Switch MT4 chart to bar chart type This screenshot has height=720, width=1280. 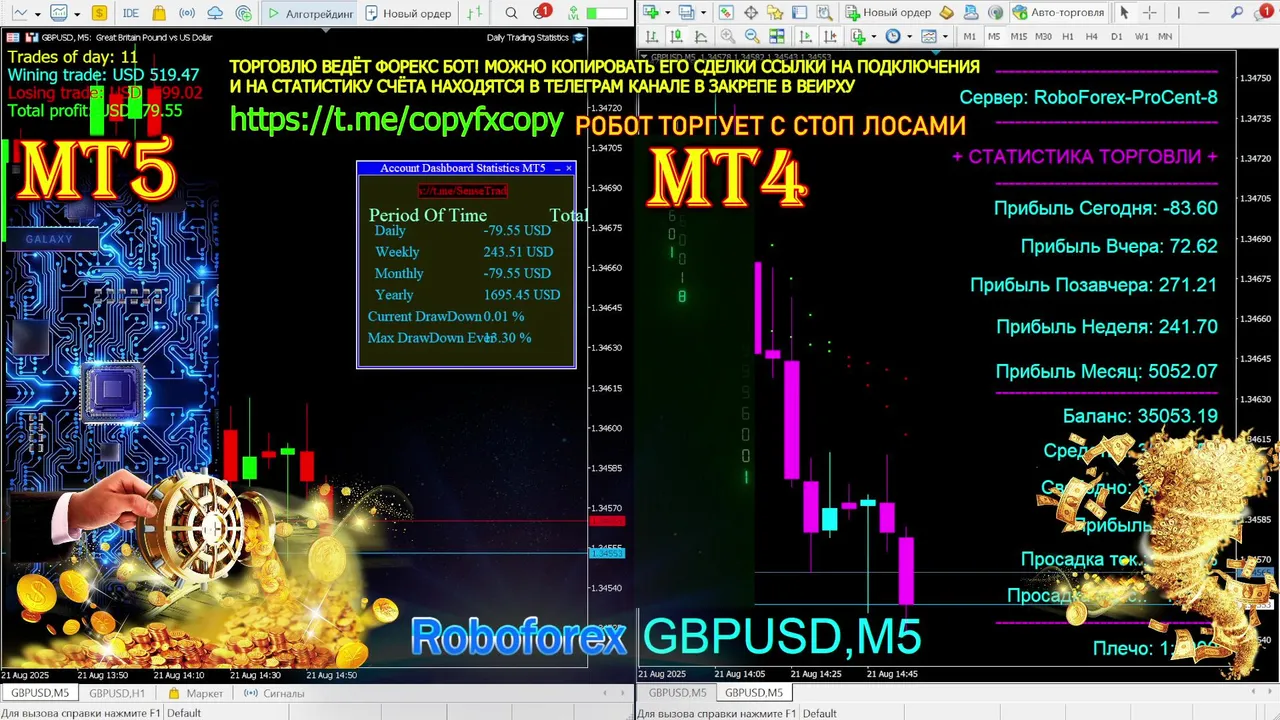[651, 36]
